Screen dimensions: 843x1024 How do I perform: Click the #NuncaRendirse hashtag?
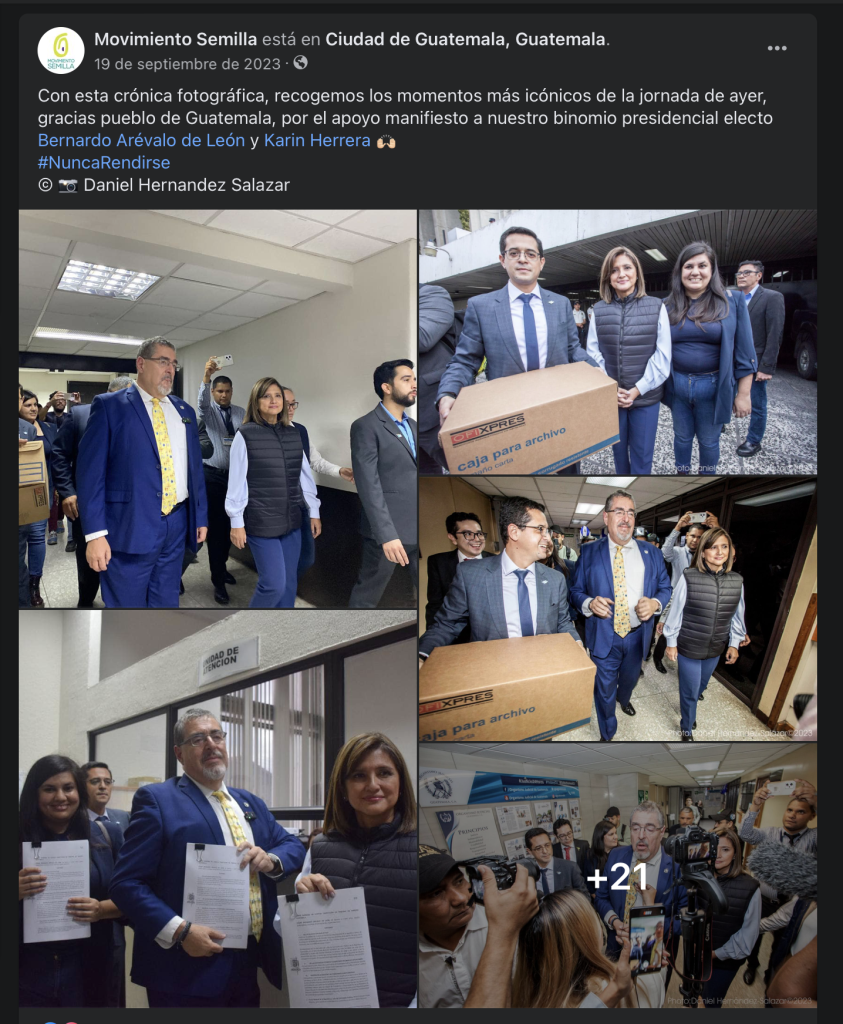click(x=104, y=163)
